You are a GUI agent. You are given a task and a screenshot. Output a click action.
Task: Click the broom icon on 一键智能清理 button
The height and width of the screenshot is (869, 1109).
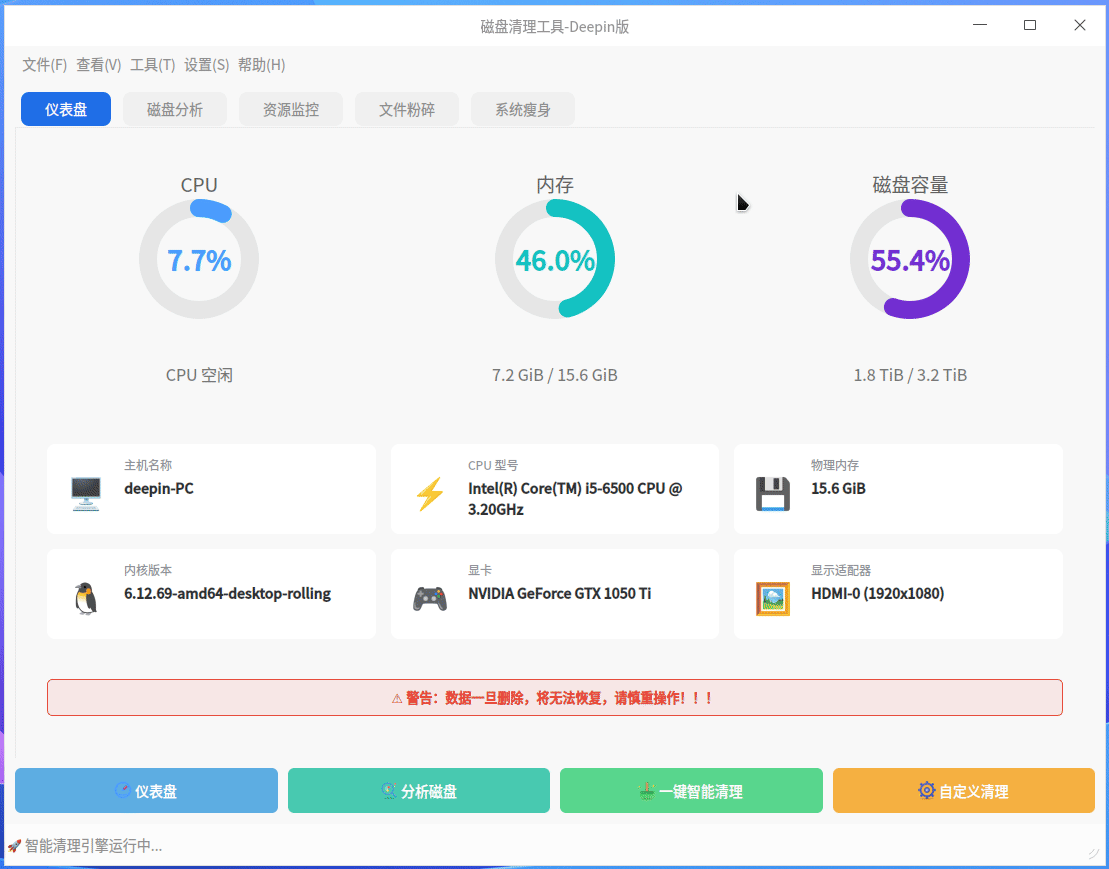coord(646,791)
